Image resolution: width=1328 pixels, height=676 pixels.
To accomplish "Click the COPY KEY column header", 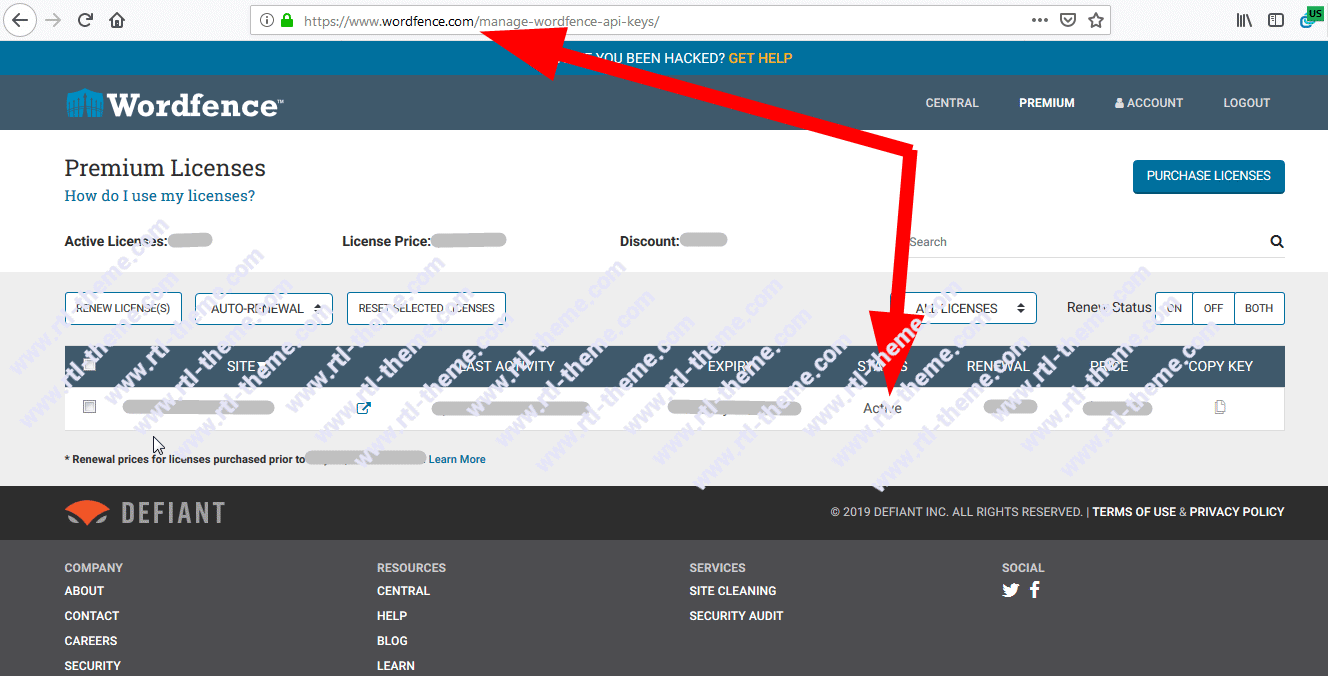I will (x=1220, y=366).
